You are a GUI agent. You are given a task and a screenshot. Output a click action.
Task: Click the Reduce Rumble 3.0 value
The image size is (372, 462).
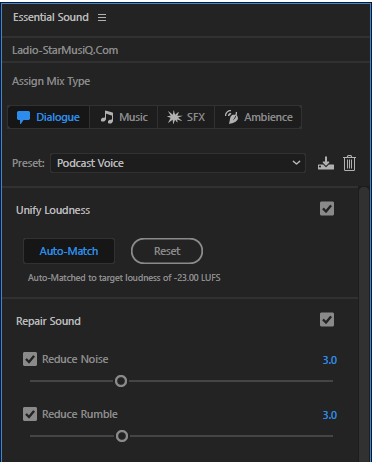330,415
